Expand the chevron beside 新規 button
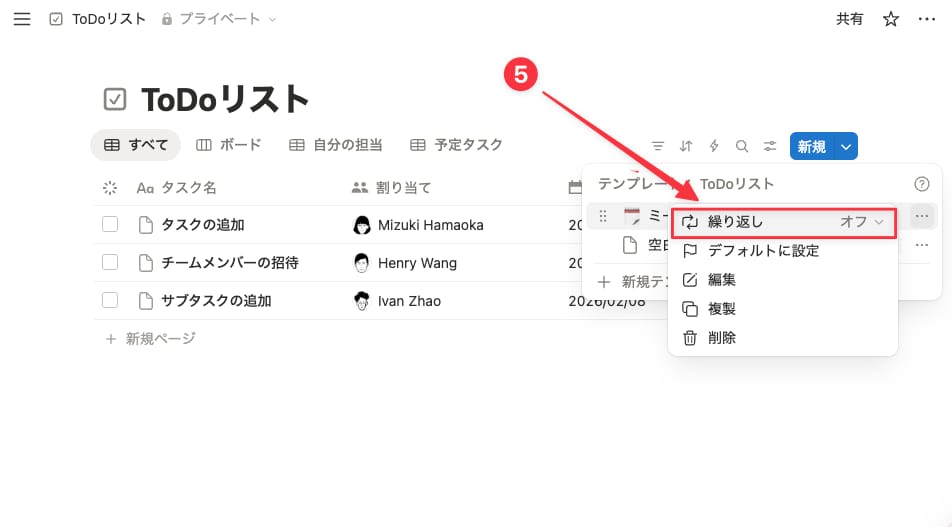The height and width of the screenshot is (527, 952). click(x=846, y=146)
